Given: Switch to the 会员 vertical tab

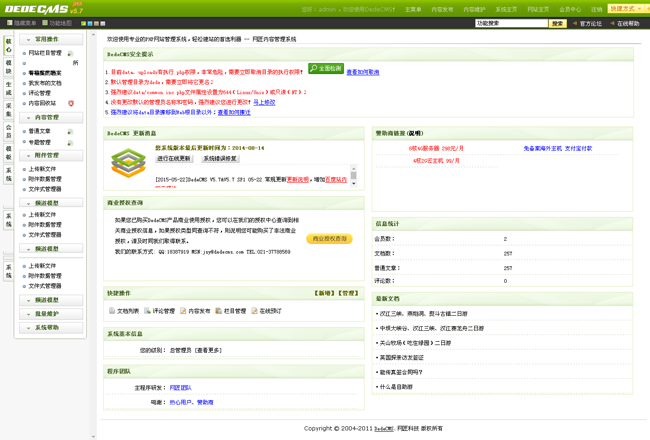Looking at the screenshot, I should [9, 131].
